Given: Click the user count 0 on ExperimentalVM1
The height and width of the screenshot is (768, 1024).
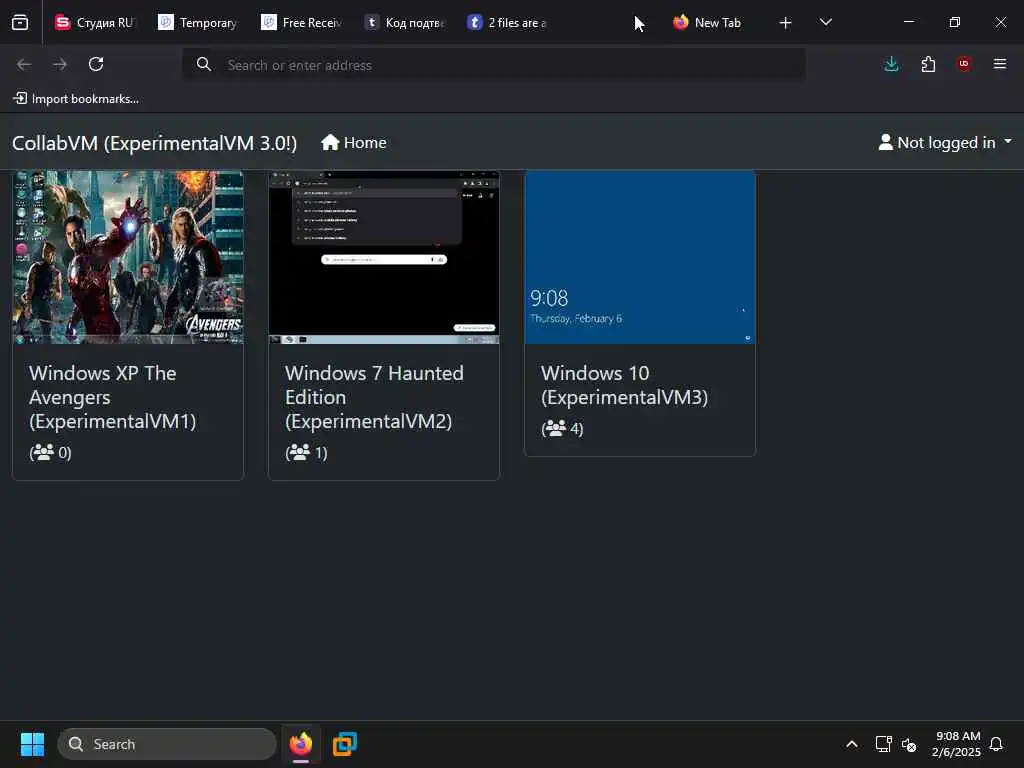Looking at the screenshot, I should (x=50, y=453).
